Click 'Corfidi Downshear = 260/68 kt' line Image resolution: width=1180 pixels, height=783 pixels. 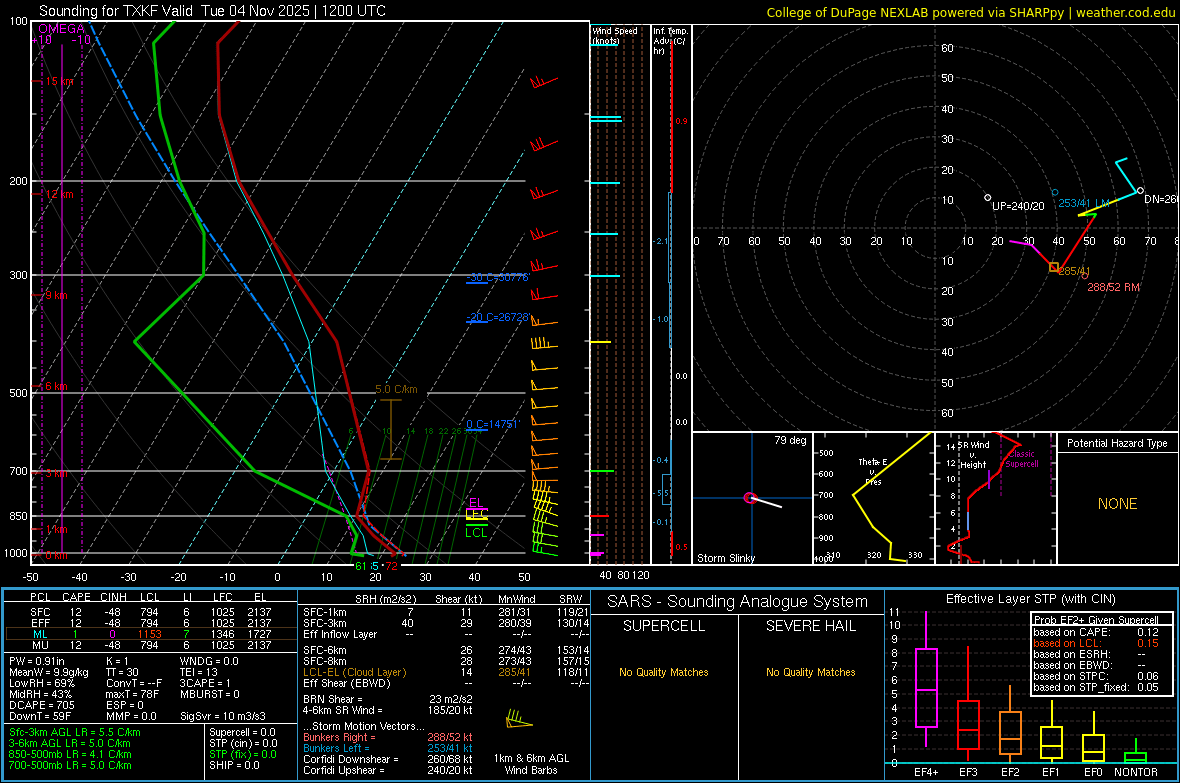pos(388,759)
